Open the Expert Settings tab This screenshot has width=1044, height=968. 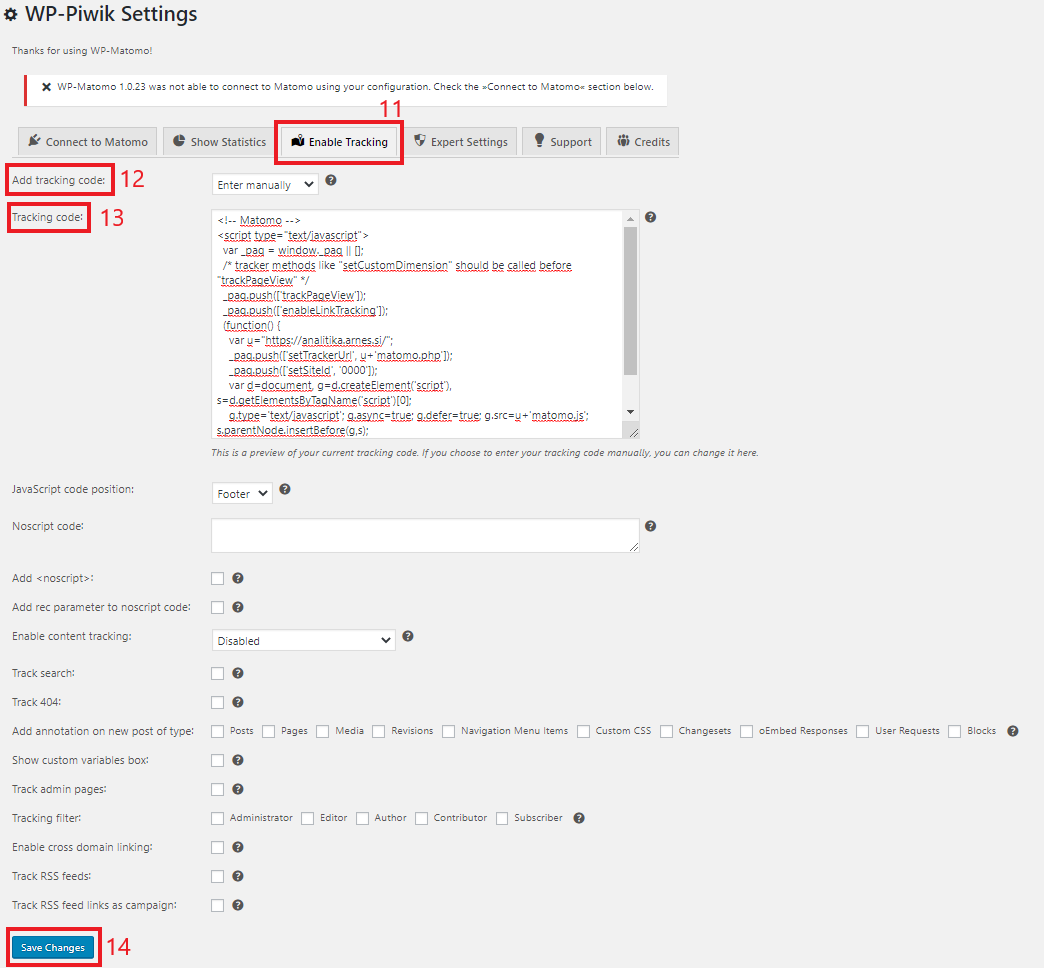pos(461,142)
